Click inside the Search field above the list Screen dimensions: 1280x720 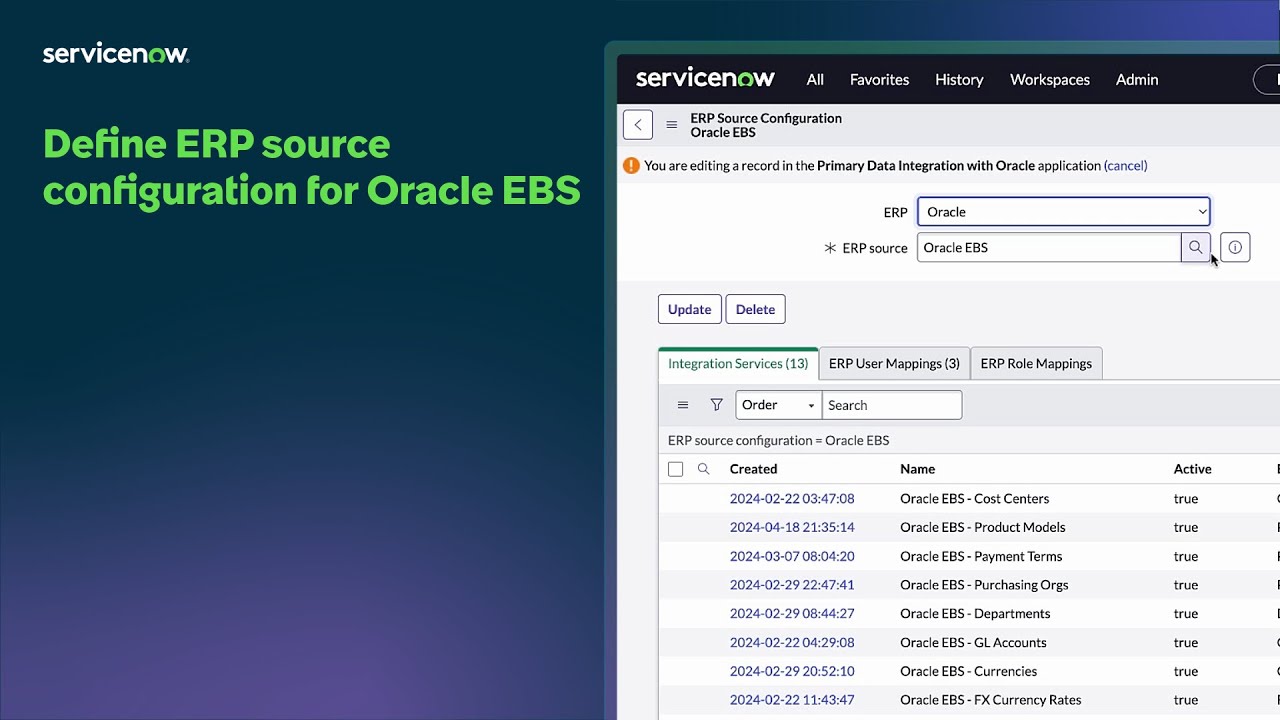coord(890,405)
